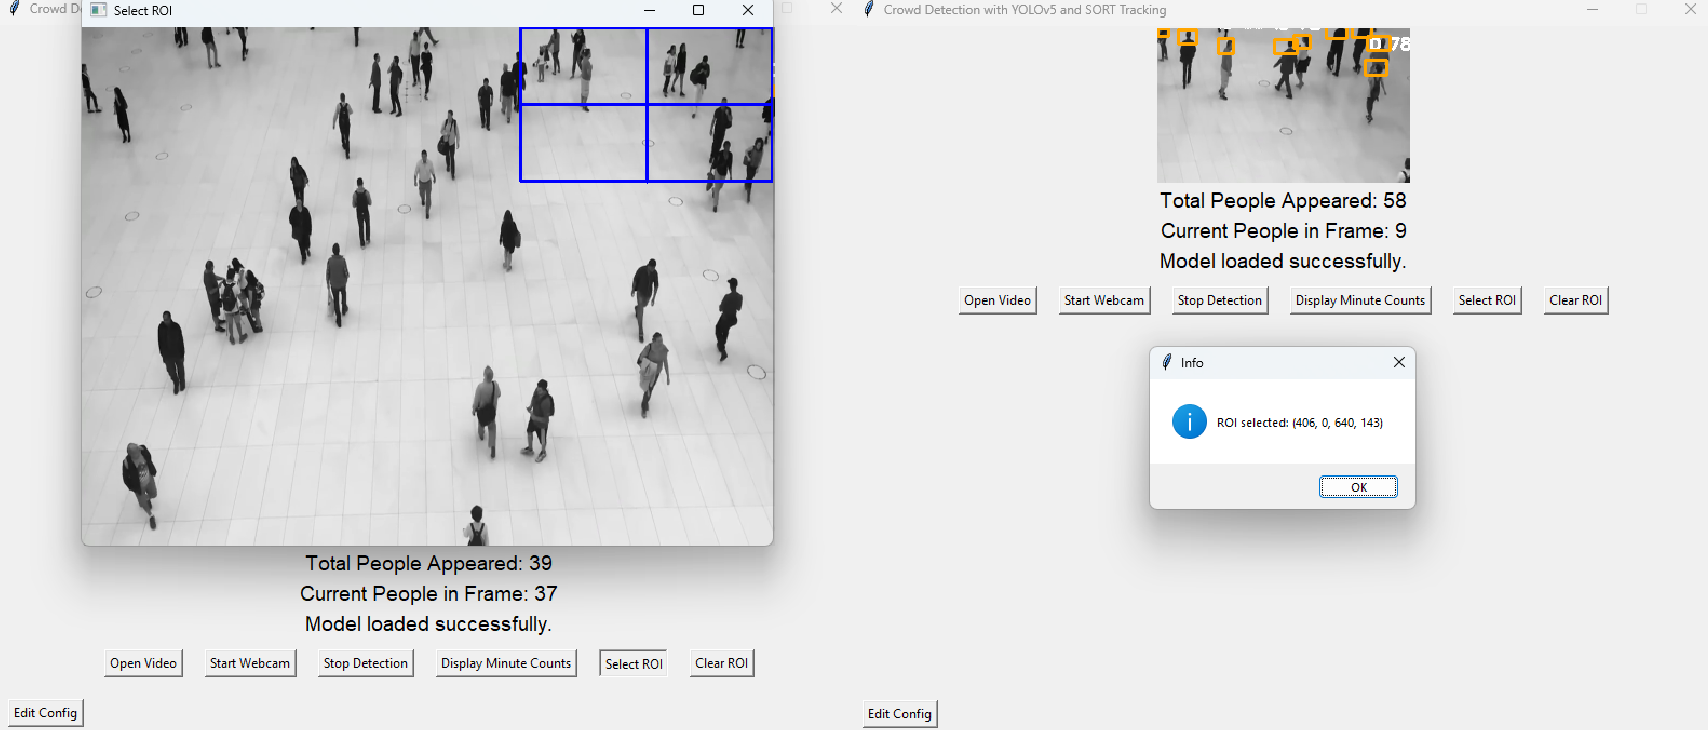Click 'ROI selected: (406, 0, 640, 143)' message
The height and width of the screenshot is (730, 1708).
[1300, 423]
